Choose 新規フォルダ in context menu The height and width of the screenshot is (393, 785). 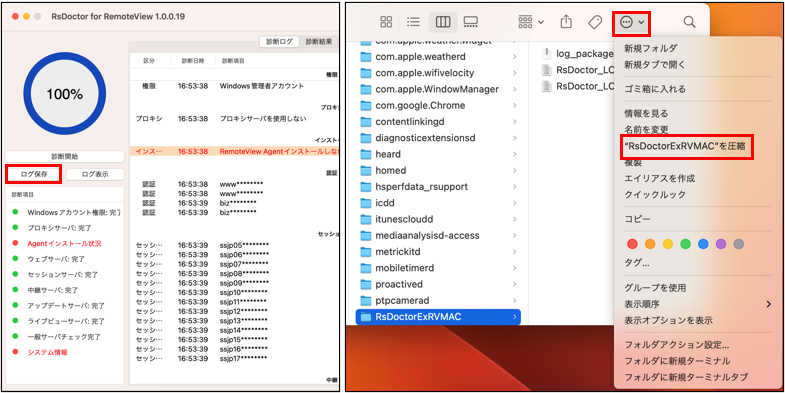coord(650,49)
